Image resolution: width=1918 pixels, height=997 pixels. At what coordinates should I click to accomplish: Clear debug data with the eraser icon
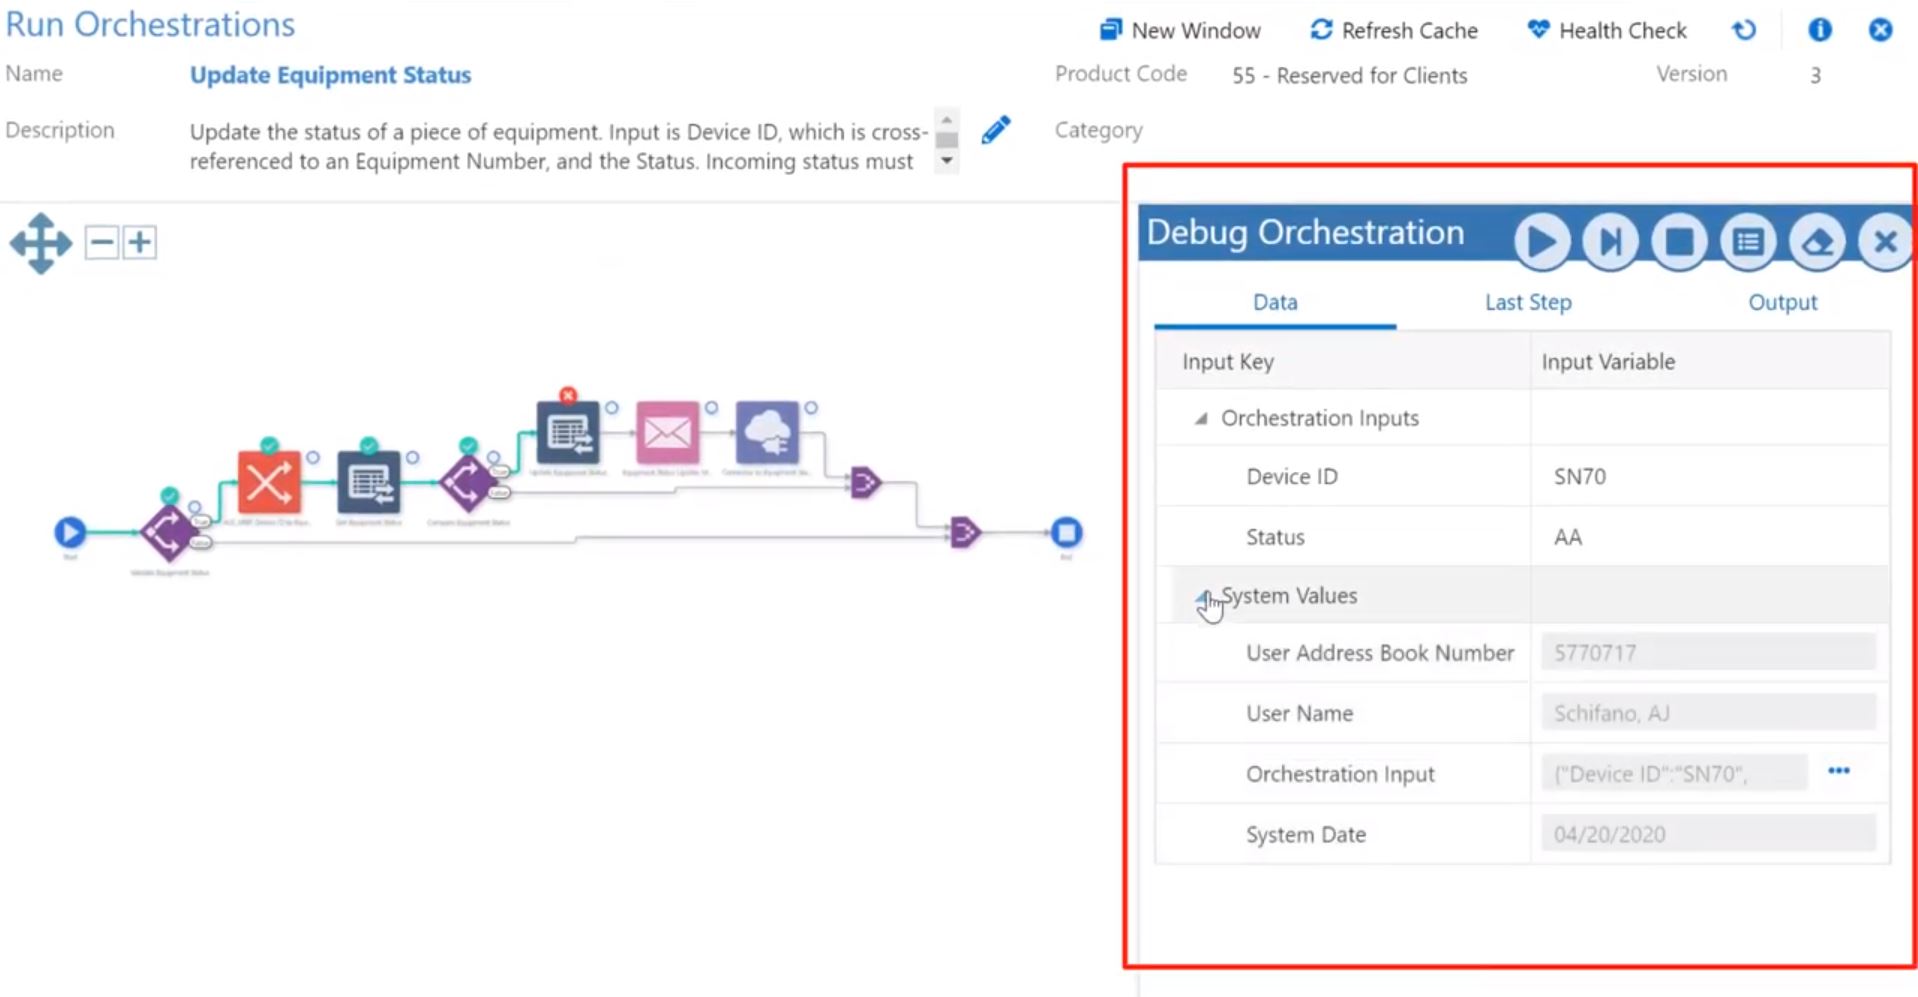click(x=1817, y=240)
